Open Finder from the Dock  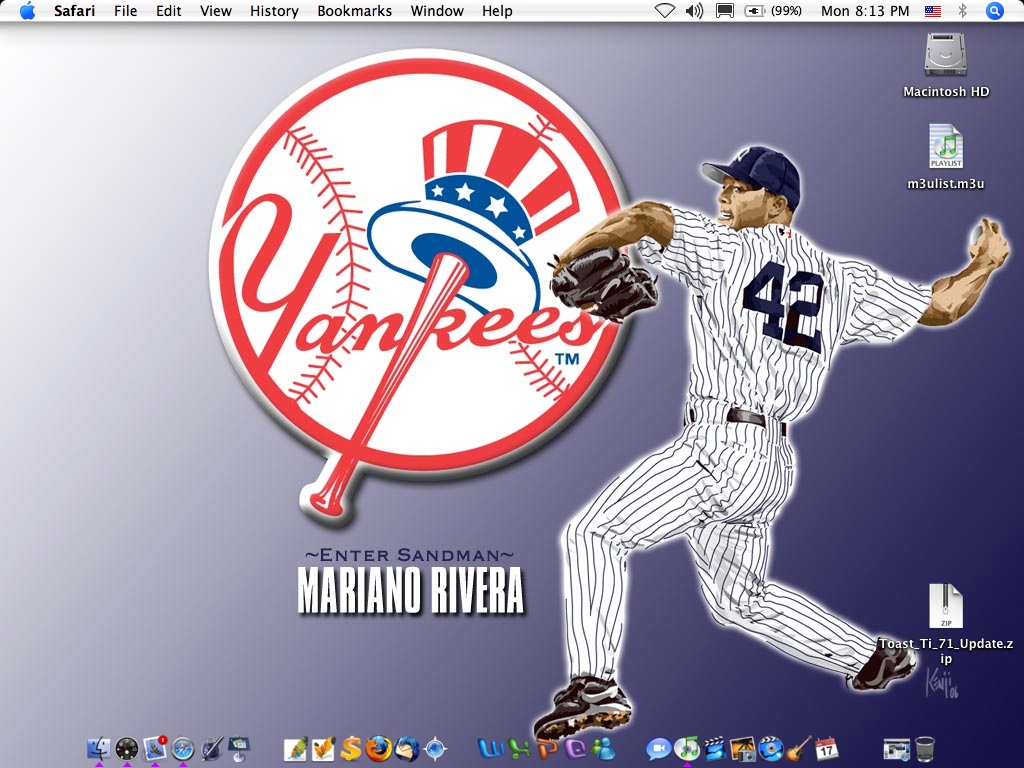99,748
